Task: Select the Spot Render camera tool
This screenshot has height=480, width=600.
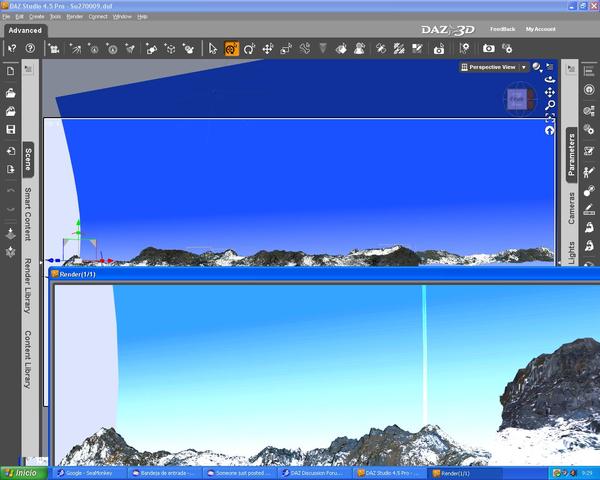Action: [x=439, y=49]
